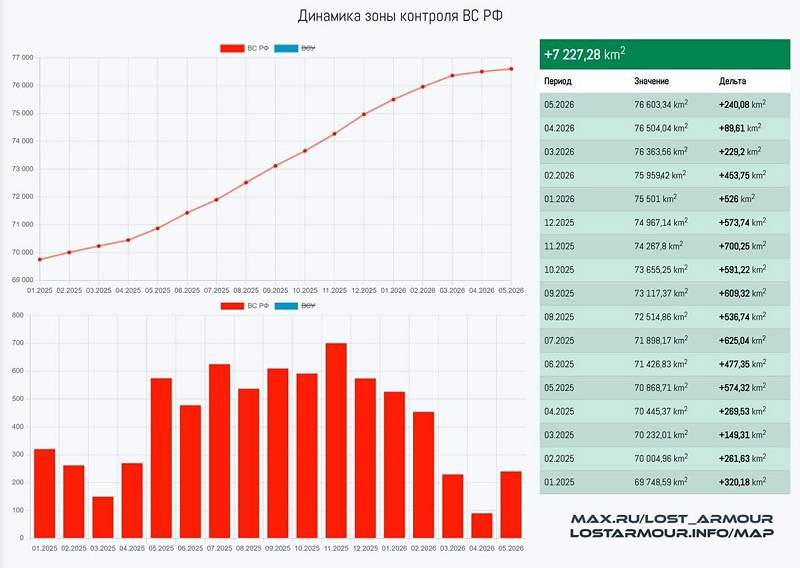The image size is (800, 568).
Task: Click the value 70 445,37 km²
Action: point(661,411)
